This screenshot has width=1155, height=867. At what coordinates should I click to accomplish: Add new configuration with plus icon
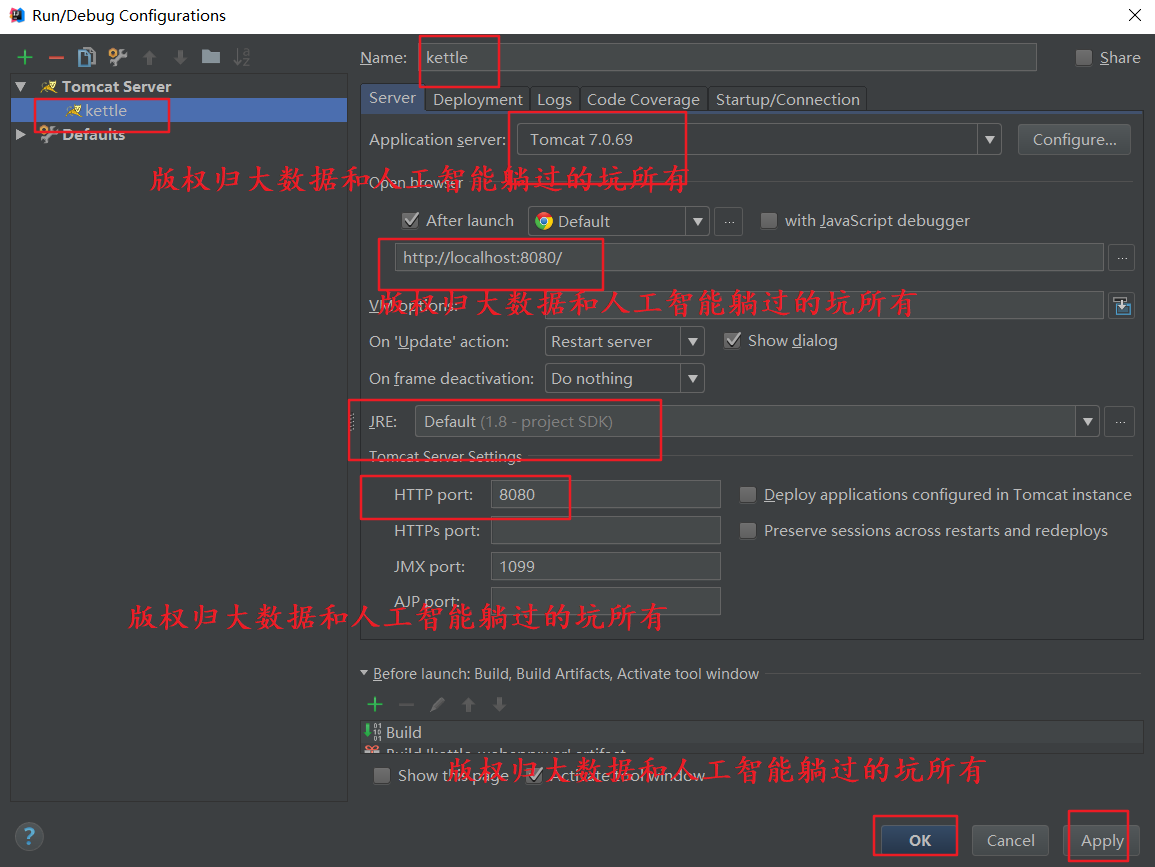click(x=25, y=57)
